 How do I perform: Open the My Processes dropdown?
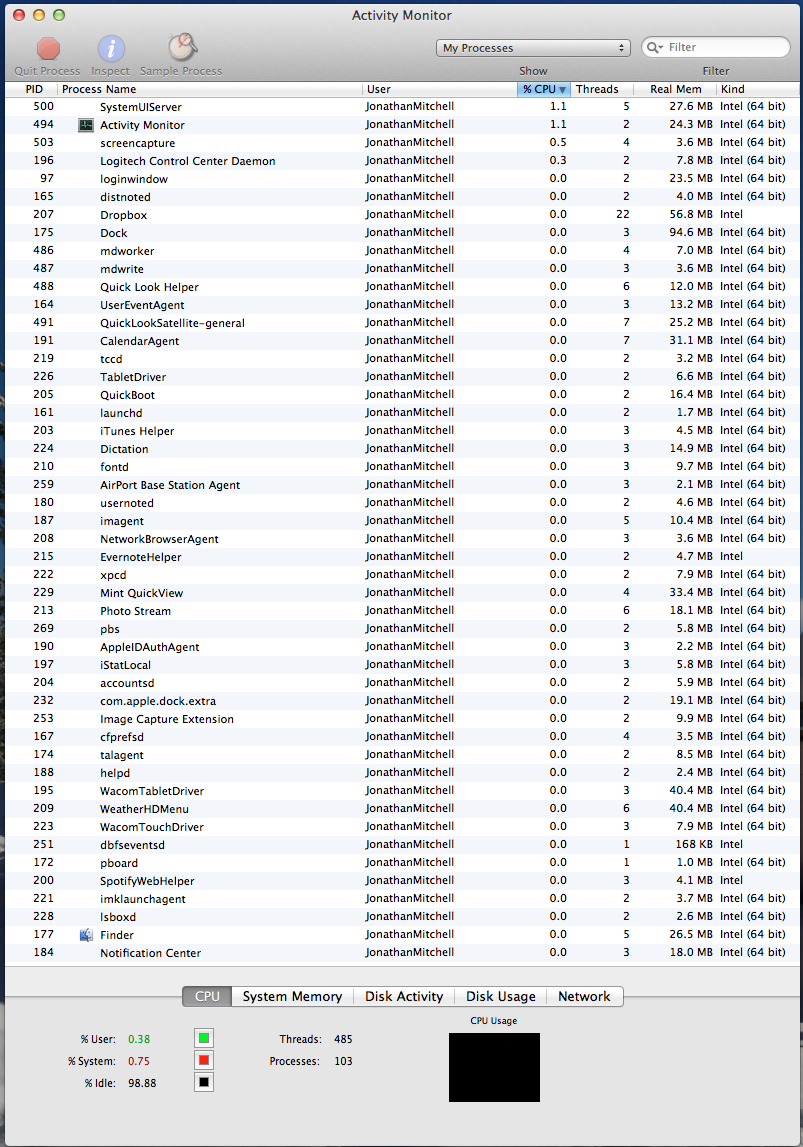[533, 48]
